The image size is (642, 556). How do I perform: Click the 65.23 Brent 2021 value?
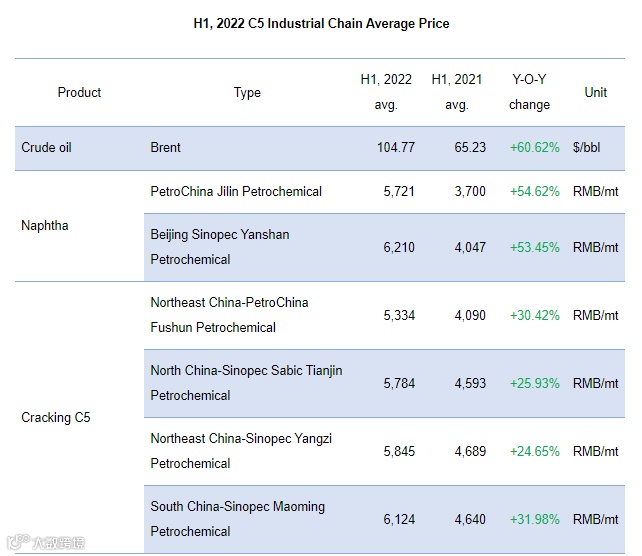[x=470, y=147]
